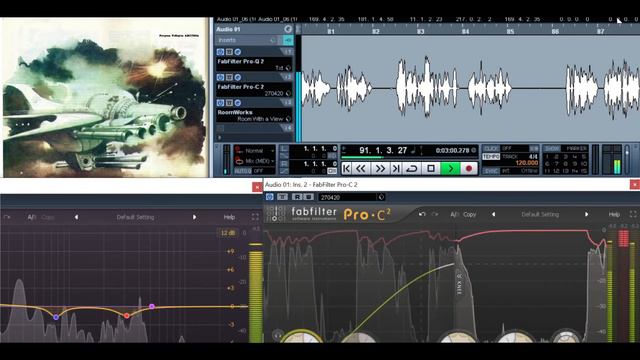Toggle power button of RoomWorks insert
The width and height of the screenshot is (640, 360).
pyautogui.click(x=220, y=103)
